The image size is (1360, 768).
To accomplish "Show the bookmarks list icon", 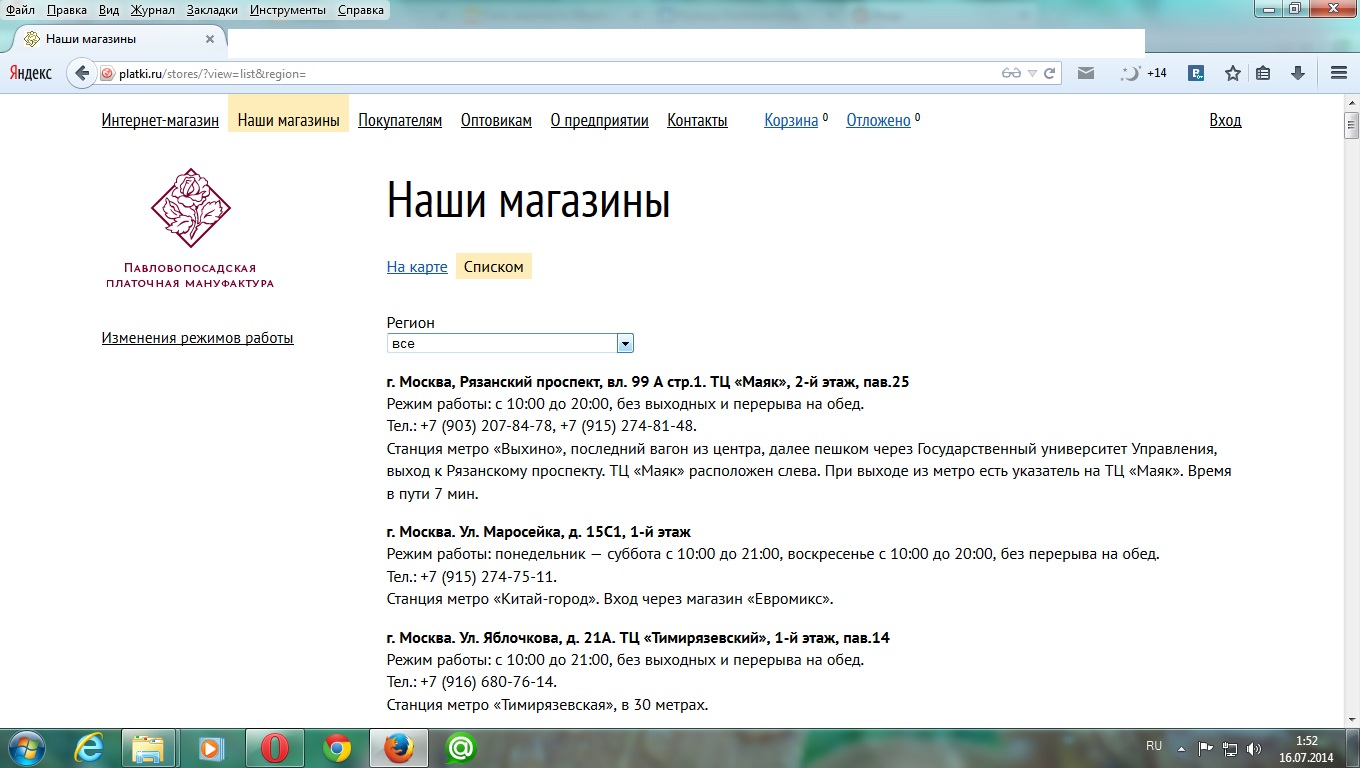I will (x=1263, y=73).
